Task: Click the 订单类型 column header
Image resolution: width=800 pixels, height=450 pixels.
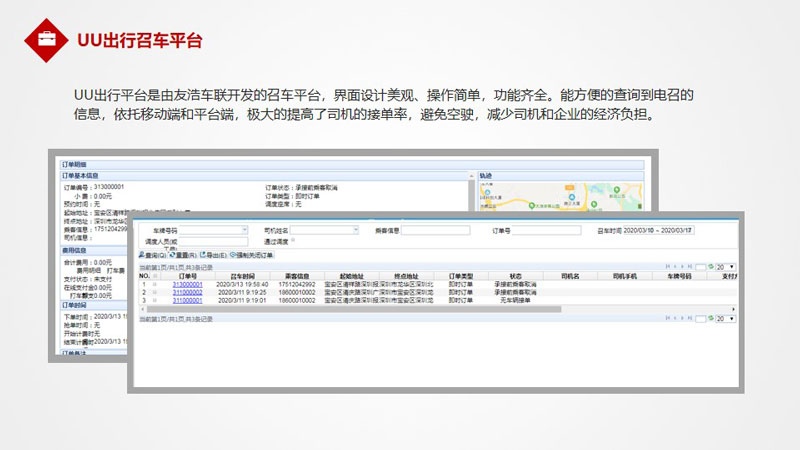Action: point(461,276)
